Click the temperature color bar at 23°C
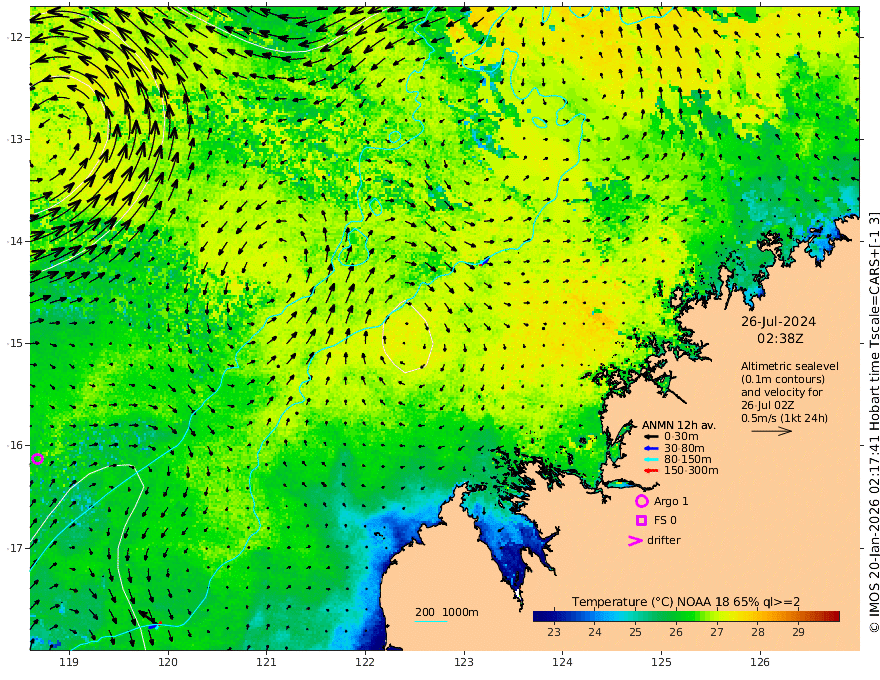Viewport: 880px width, 680px height. (554, 617)
